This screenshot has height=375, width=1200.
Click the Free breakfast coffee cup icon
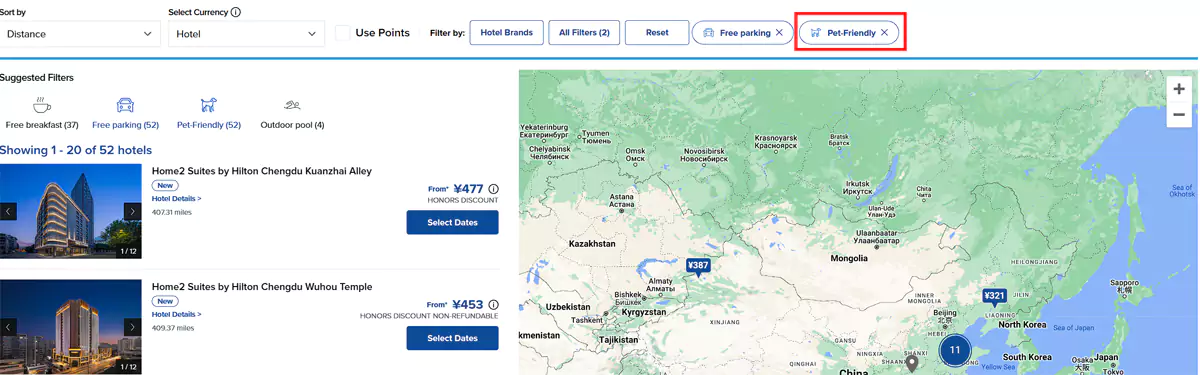(x=41, y=105)
